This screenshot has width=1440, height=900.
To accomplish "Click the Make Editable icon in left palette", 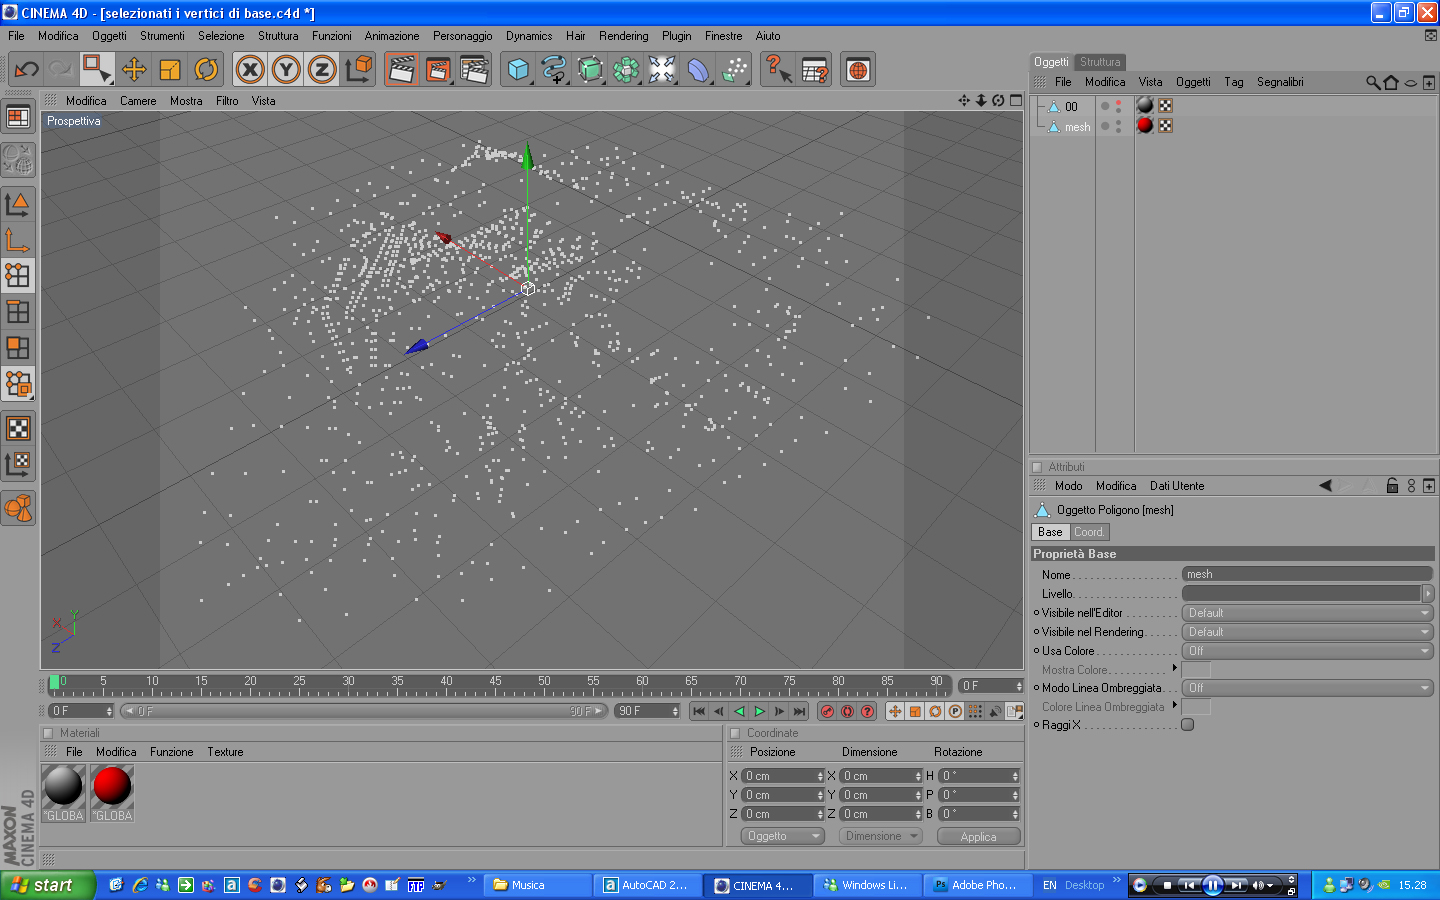I will pos(18,160).
